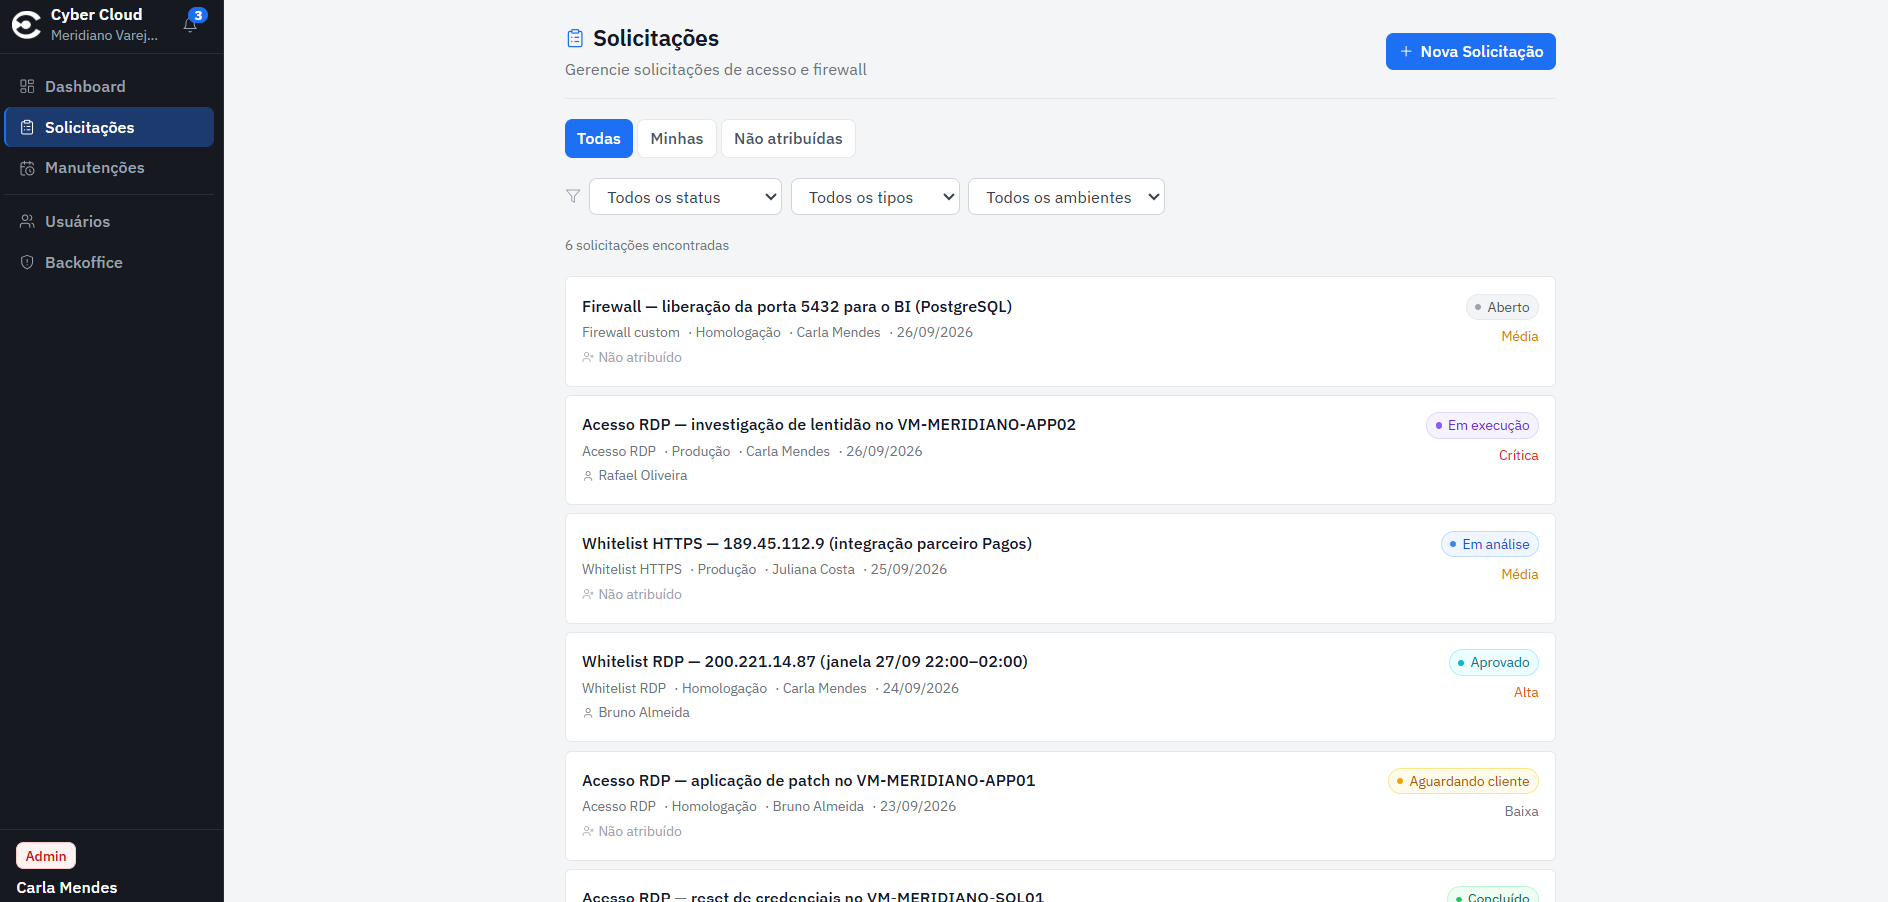Open the Firewall liberação da porta 5432 request
This screenshot has height=902, width=1888.
1060,331
